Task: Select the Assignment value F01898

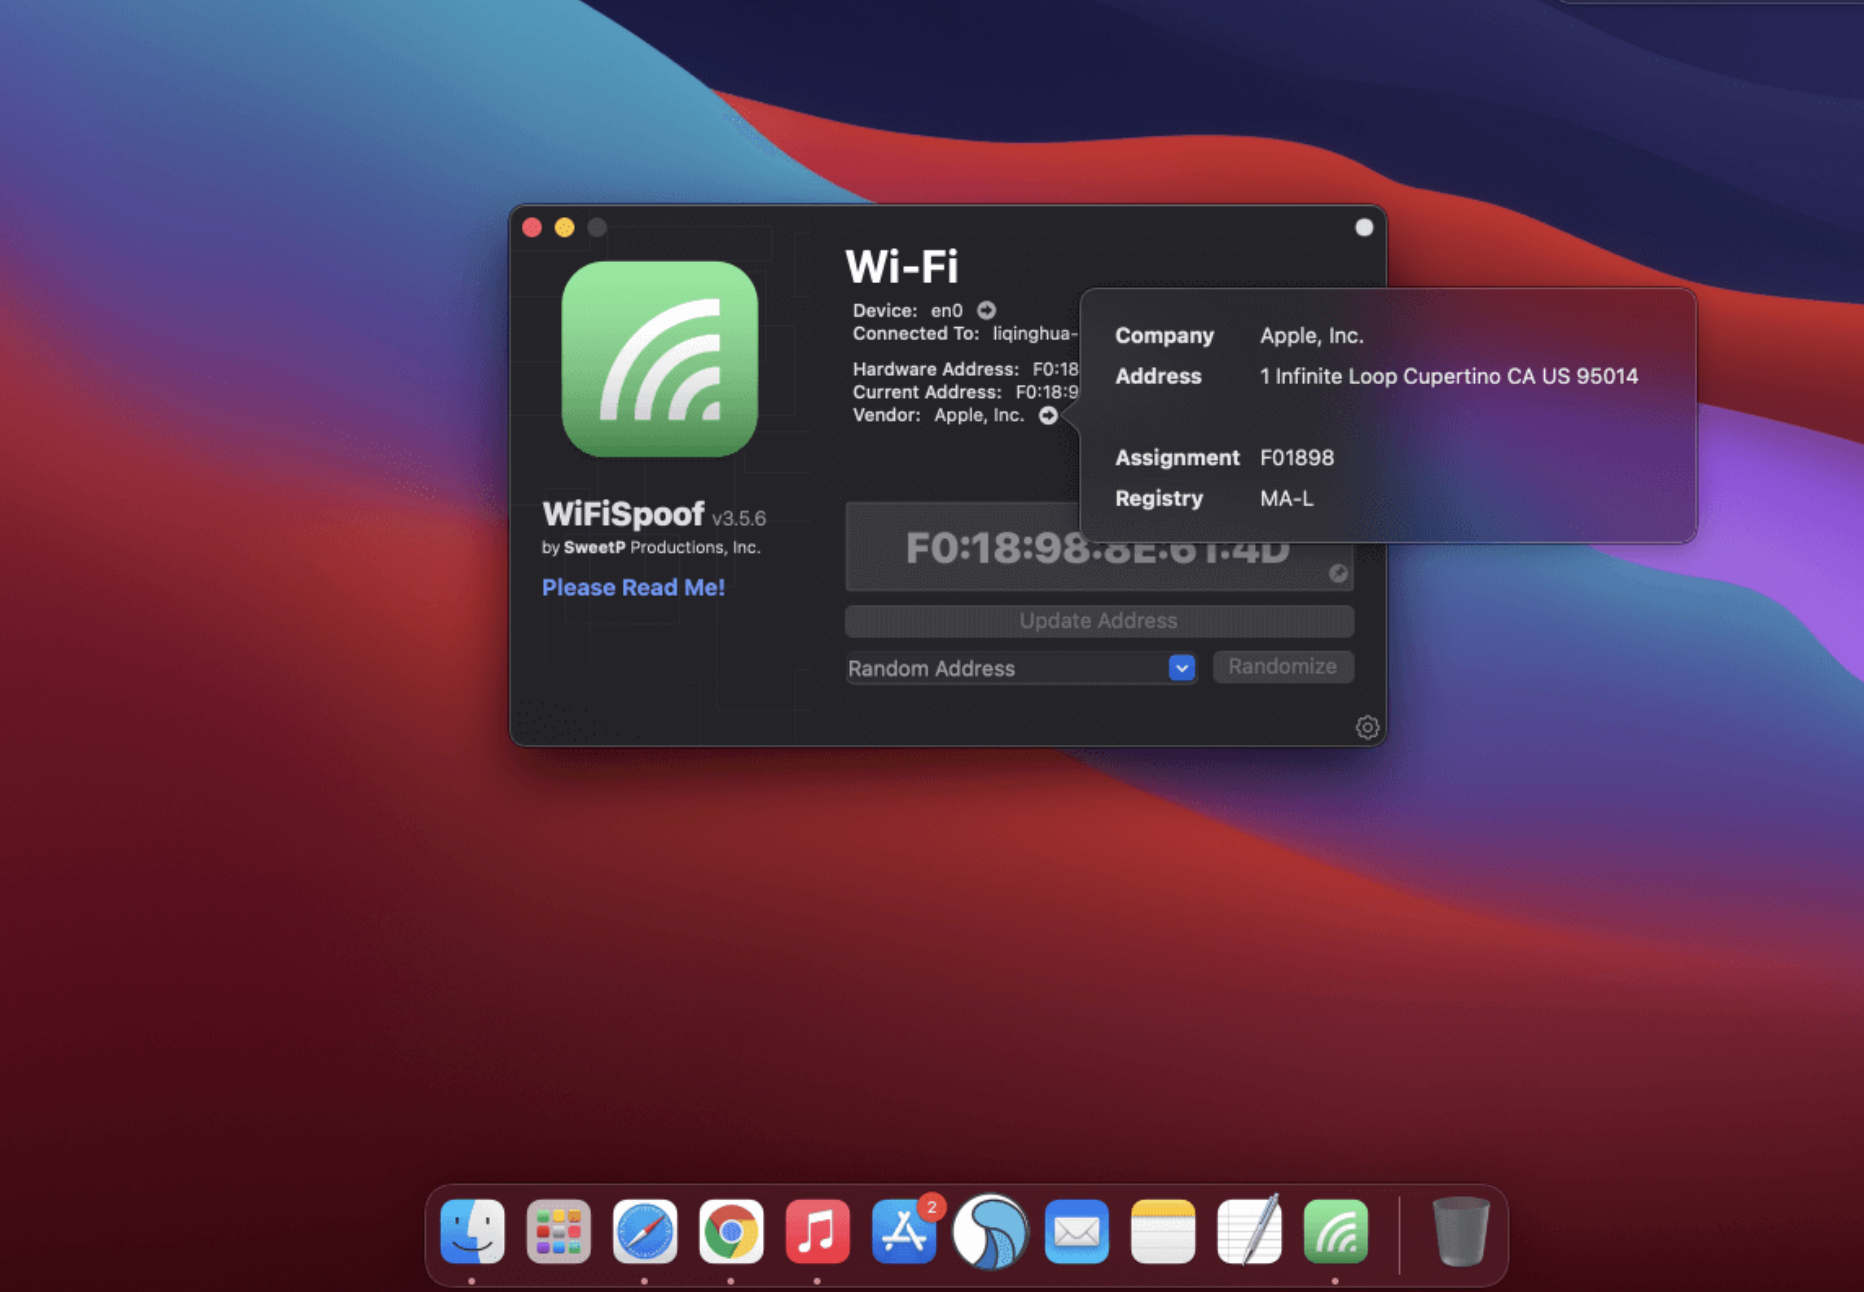Action: [1297, 457]
